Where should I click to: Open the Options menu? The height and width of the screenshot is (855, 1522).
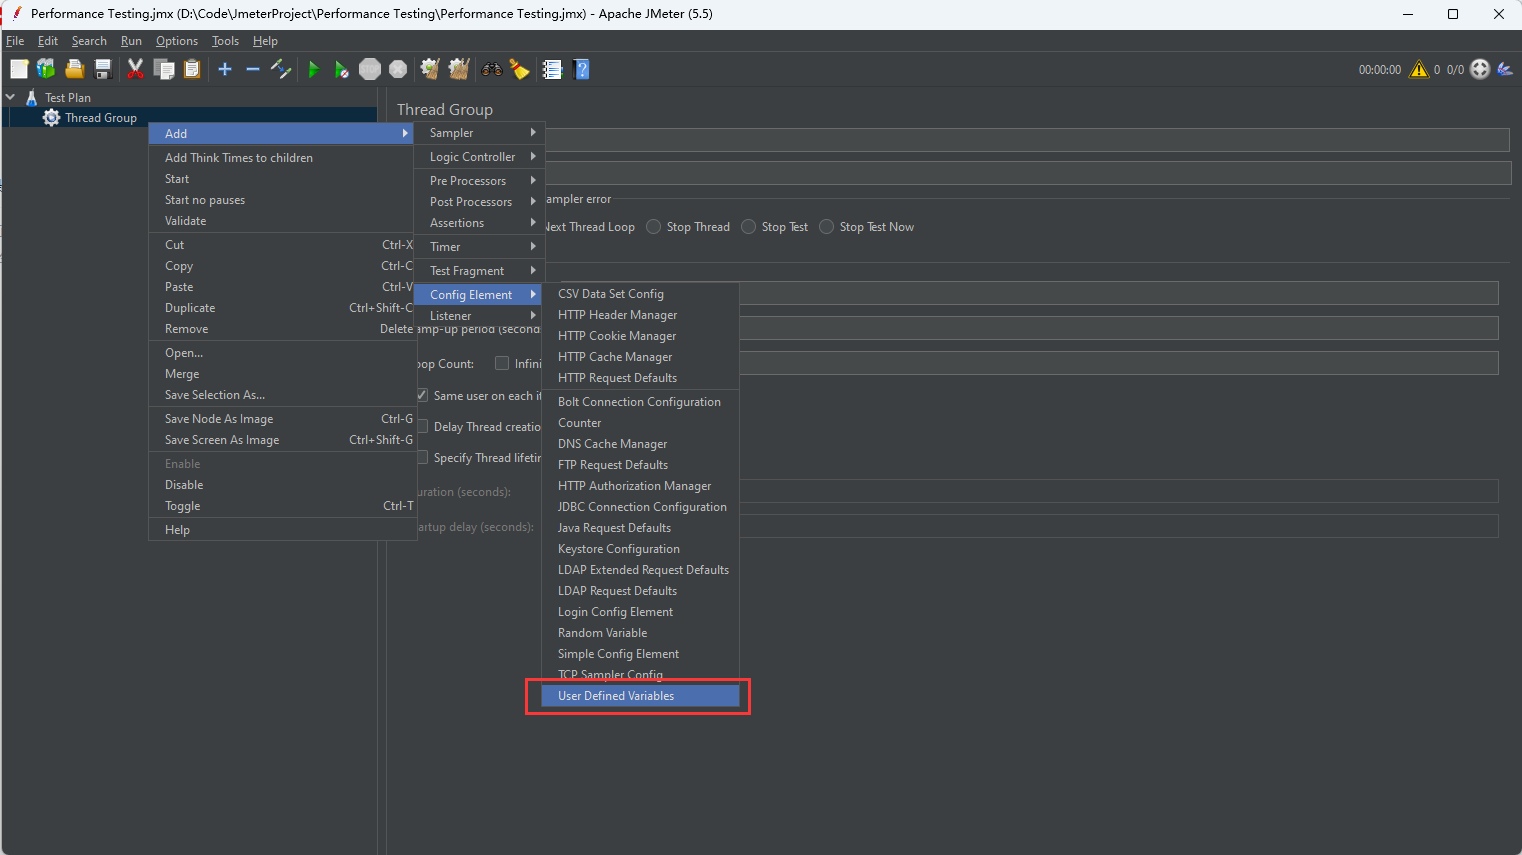pyautogui.click(x=177, y=41)
